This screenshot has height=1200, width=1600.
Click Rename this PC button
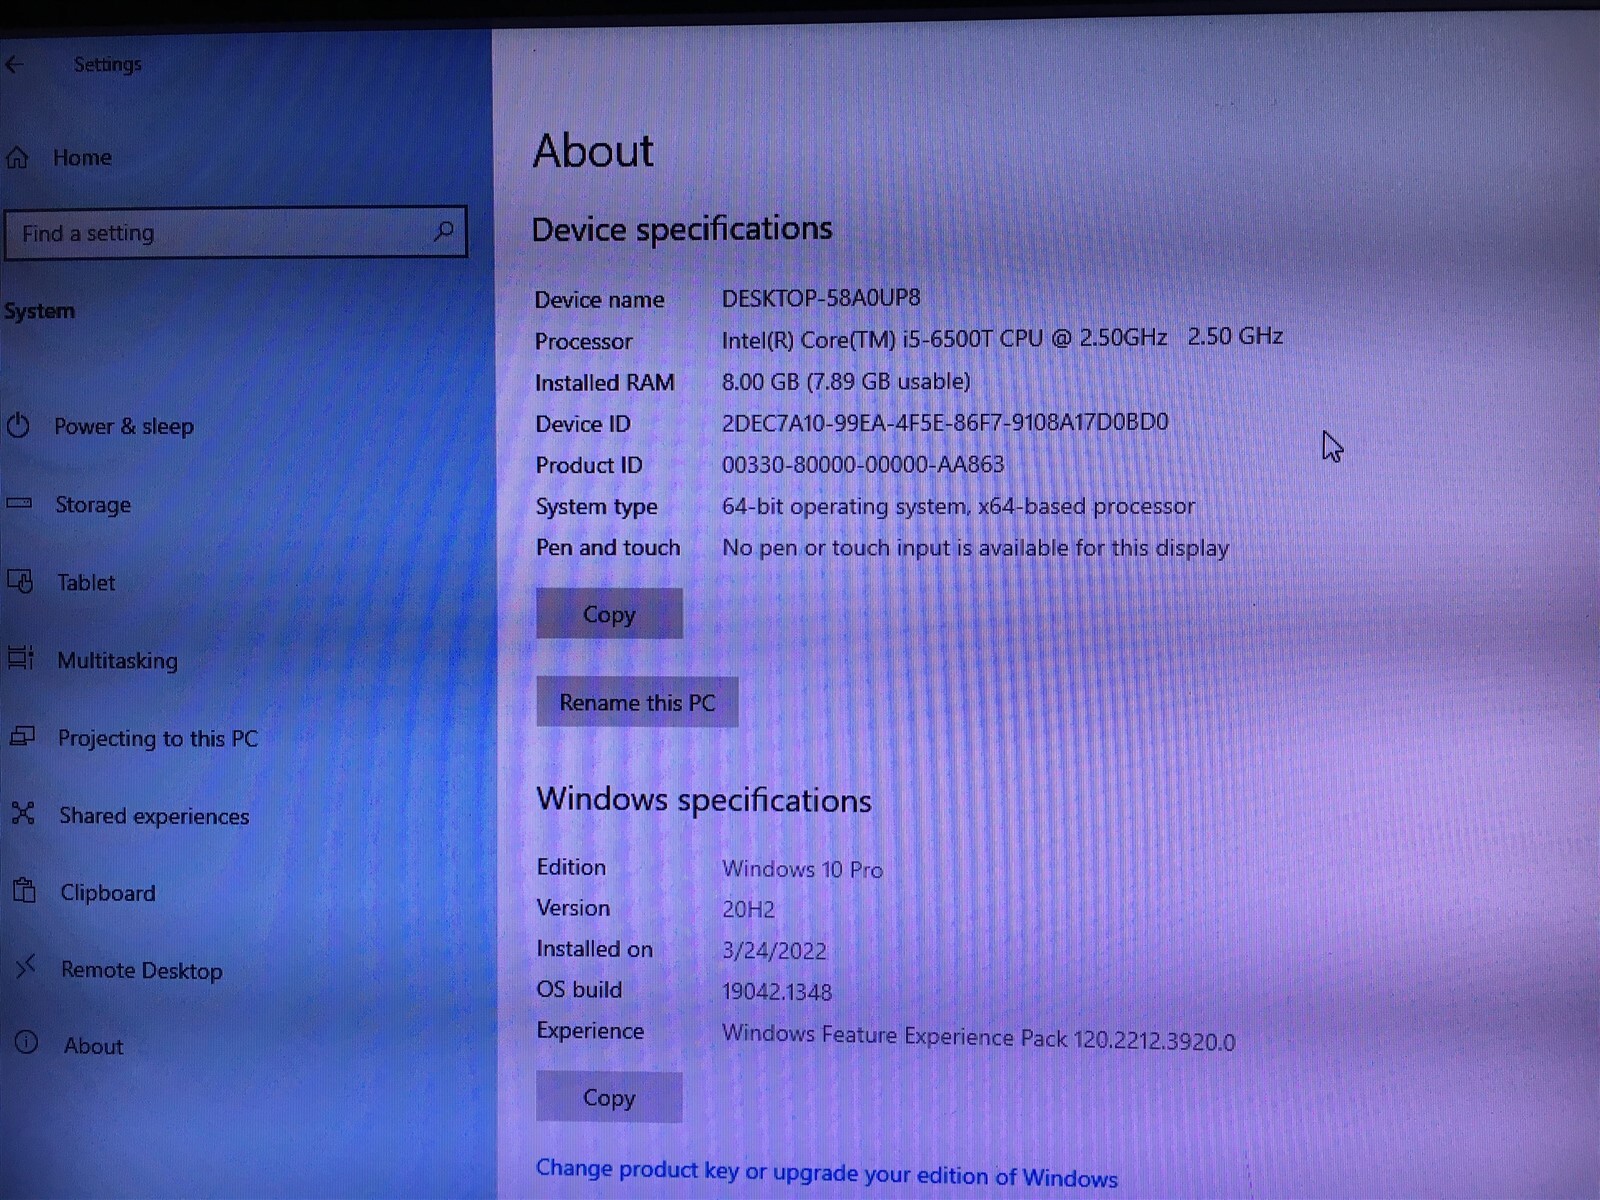pyautogui.click(x=637, y=702)
